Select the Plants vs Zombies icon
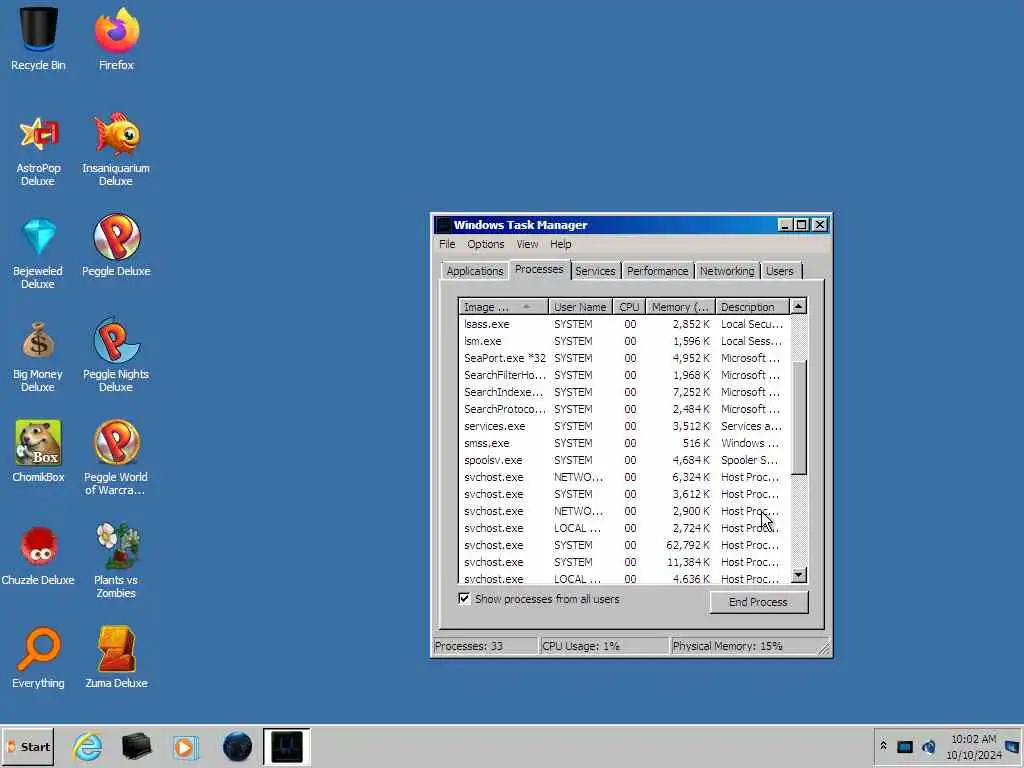This screenshot has width=1024, height=768. (116, 562)
